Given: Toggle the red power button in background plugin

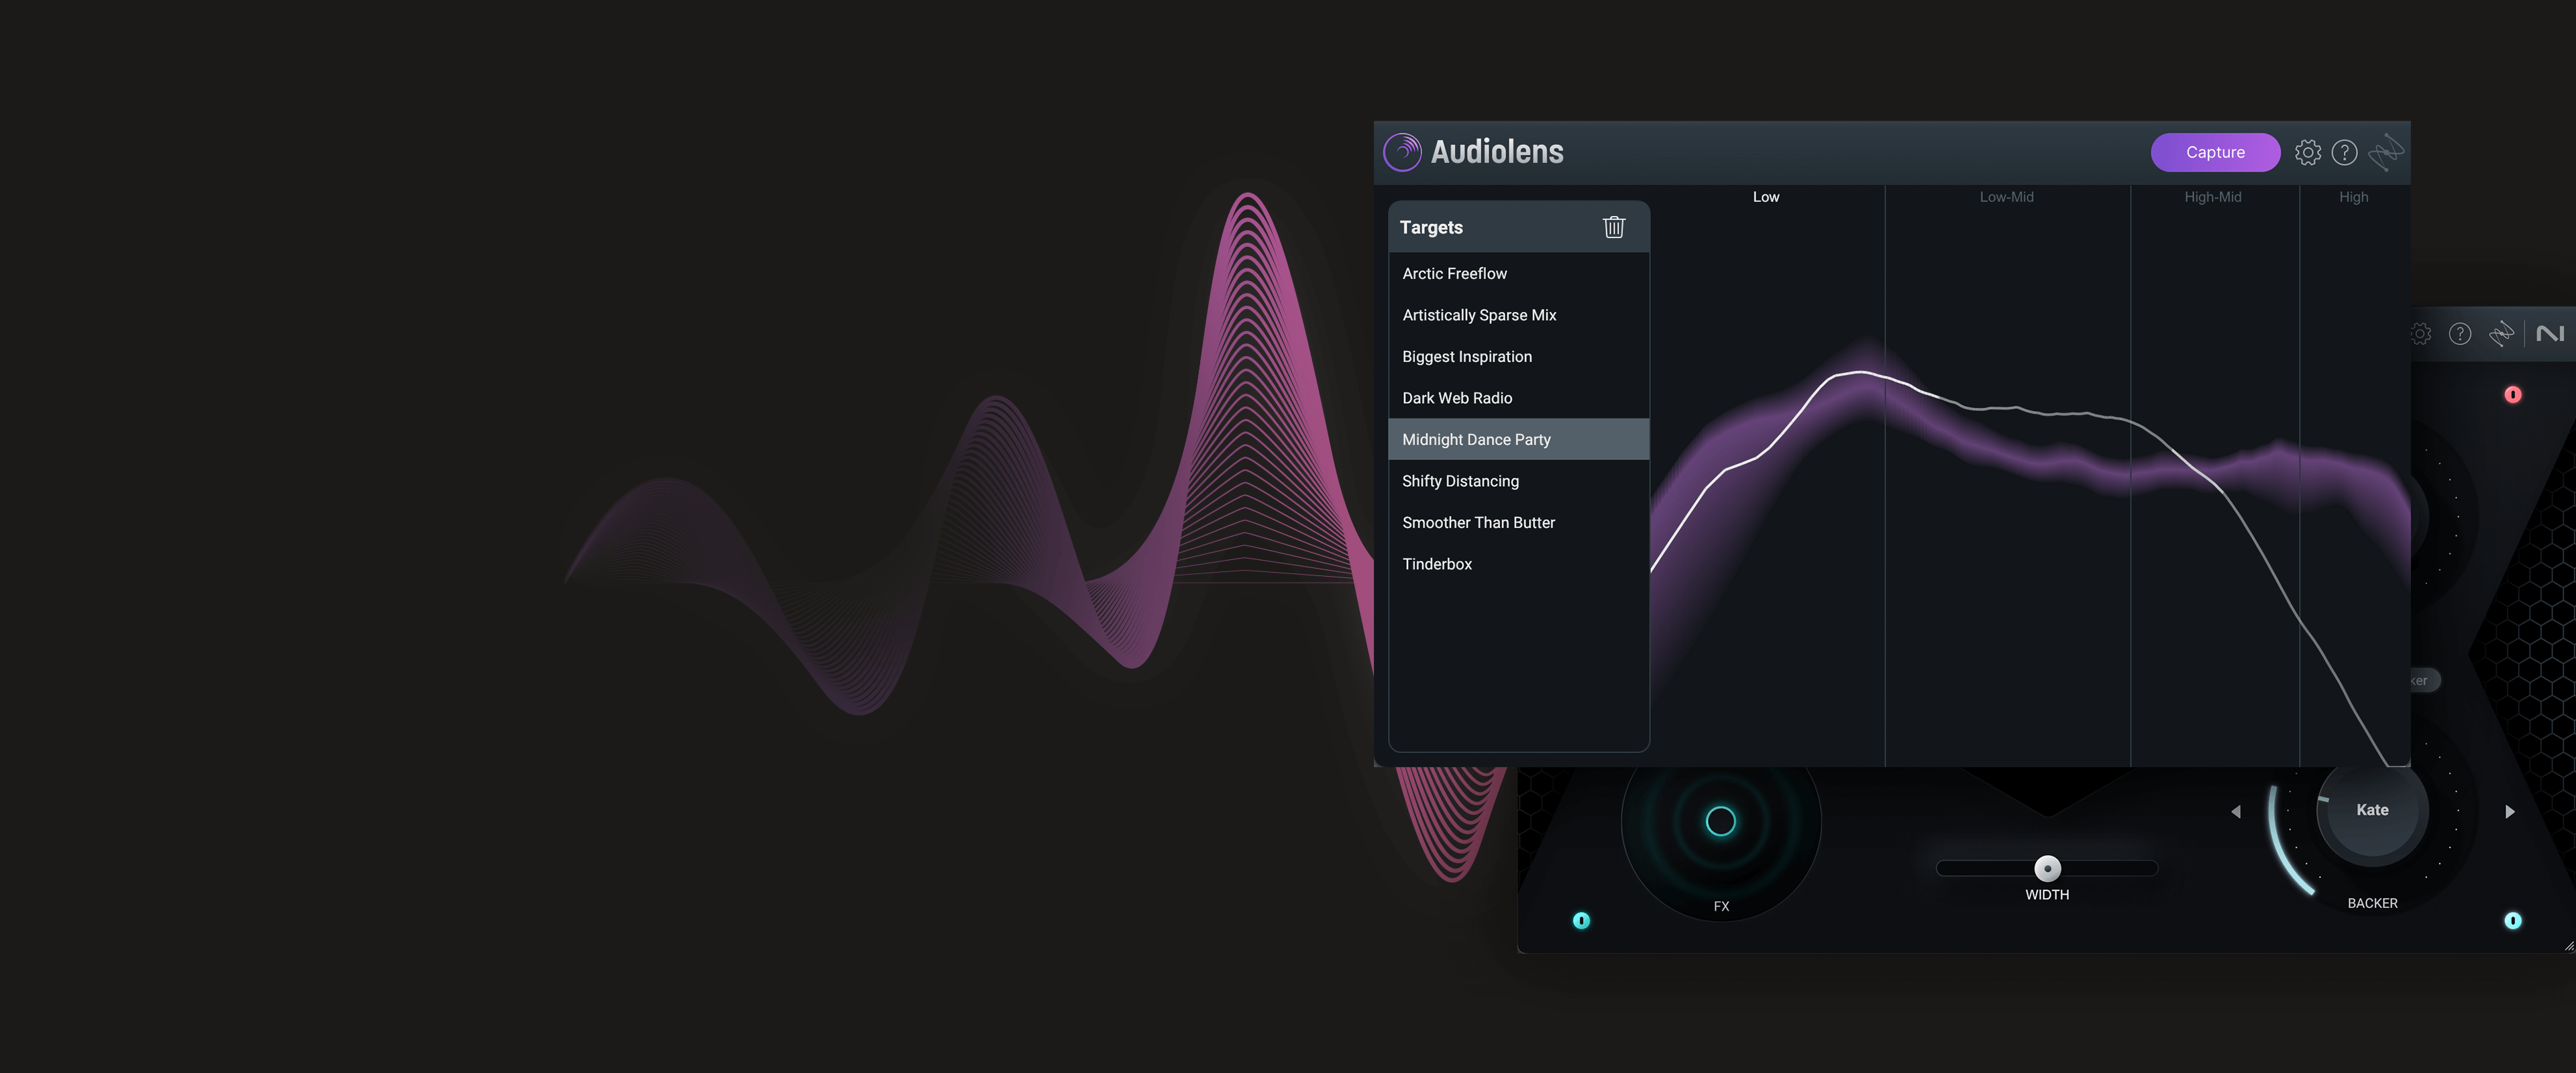Looking at the screenshot, I should tap(2512, 395).
